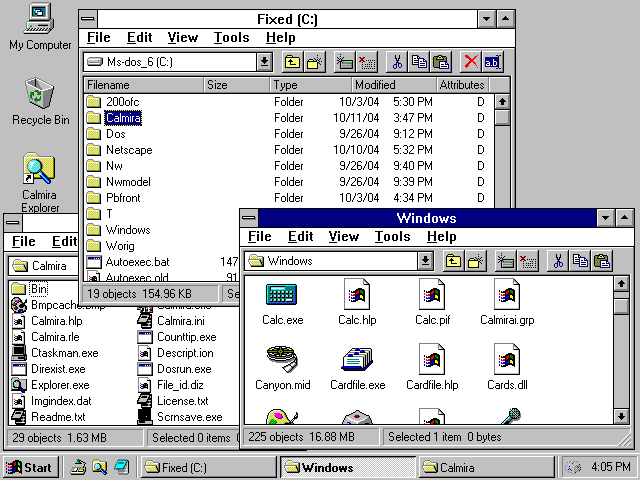The width and height of the screenshot is (640, 480).
Task: Create new folder in Fixed (C:) toolbar
Action: point(315,62)
